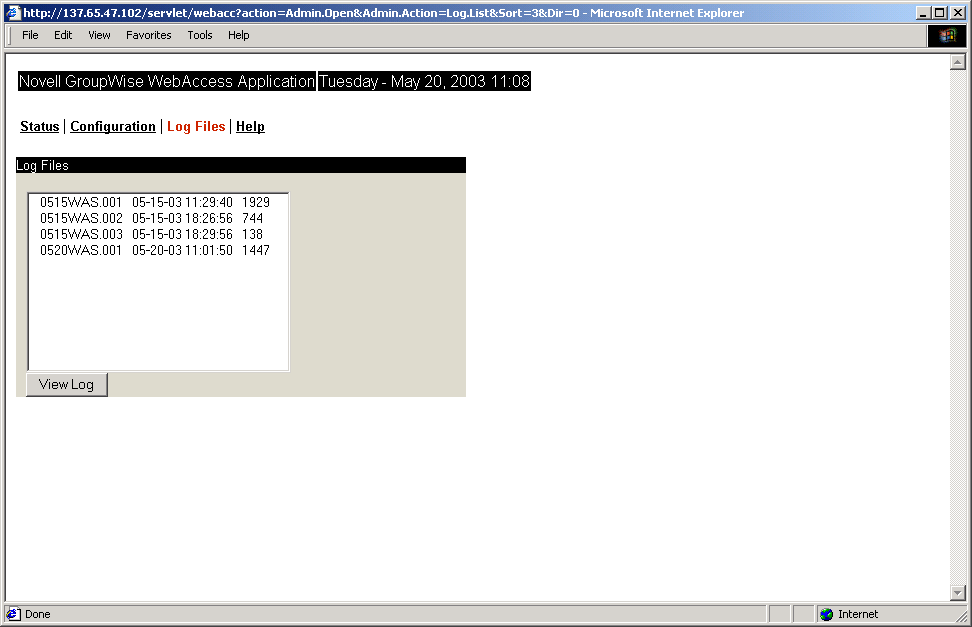The height and width of the screenshot is (627, 972).
Task: Open the Configuration link
Action: point(112,126)
